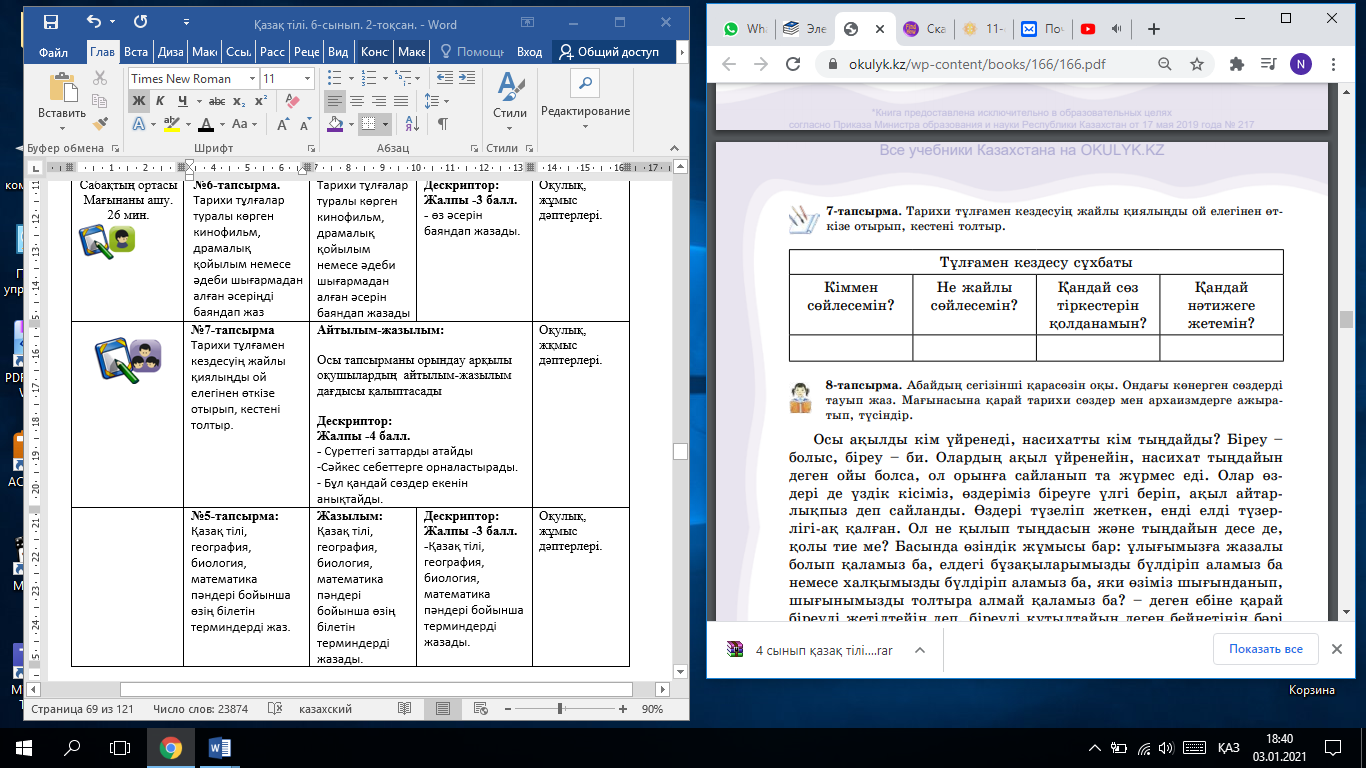Open the font size dropdown

coord(306,79)
